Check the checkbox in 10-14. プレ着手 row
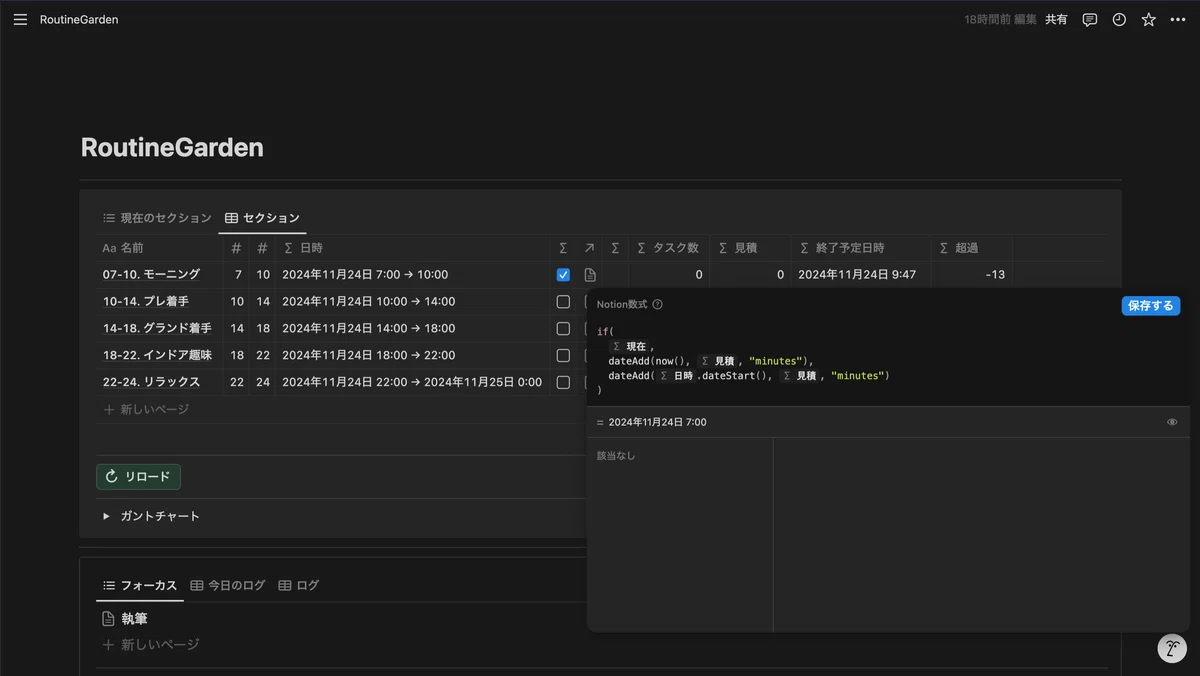Screen dimensions: 1200x676 [563, 301]
